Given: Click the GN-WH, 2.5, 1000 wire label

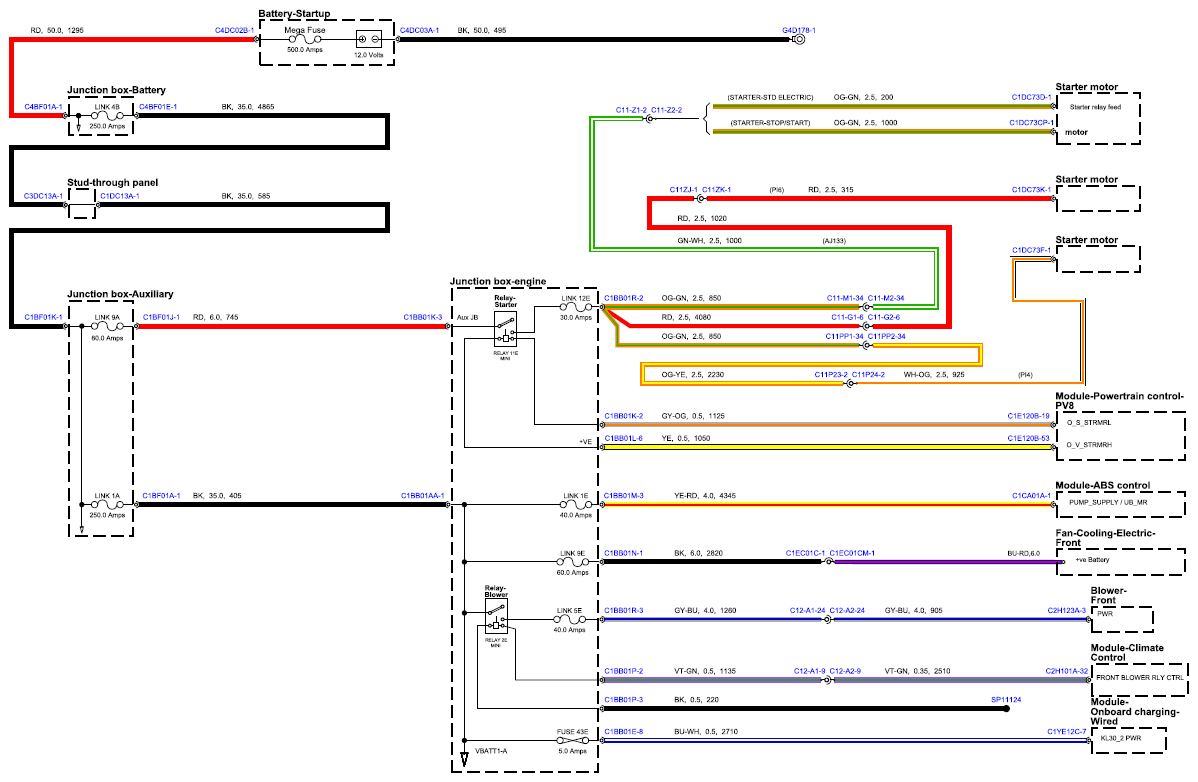Looking at the screenshot, I should [709, 241].
